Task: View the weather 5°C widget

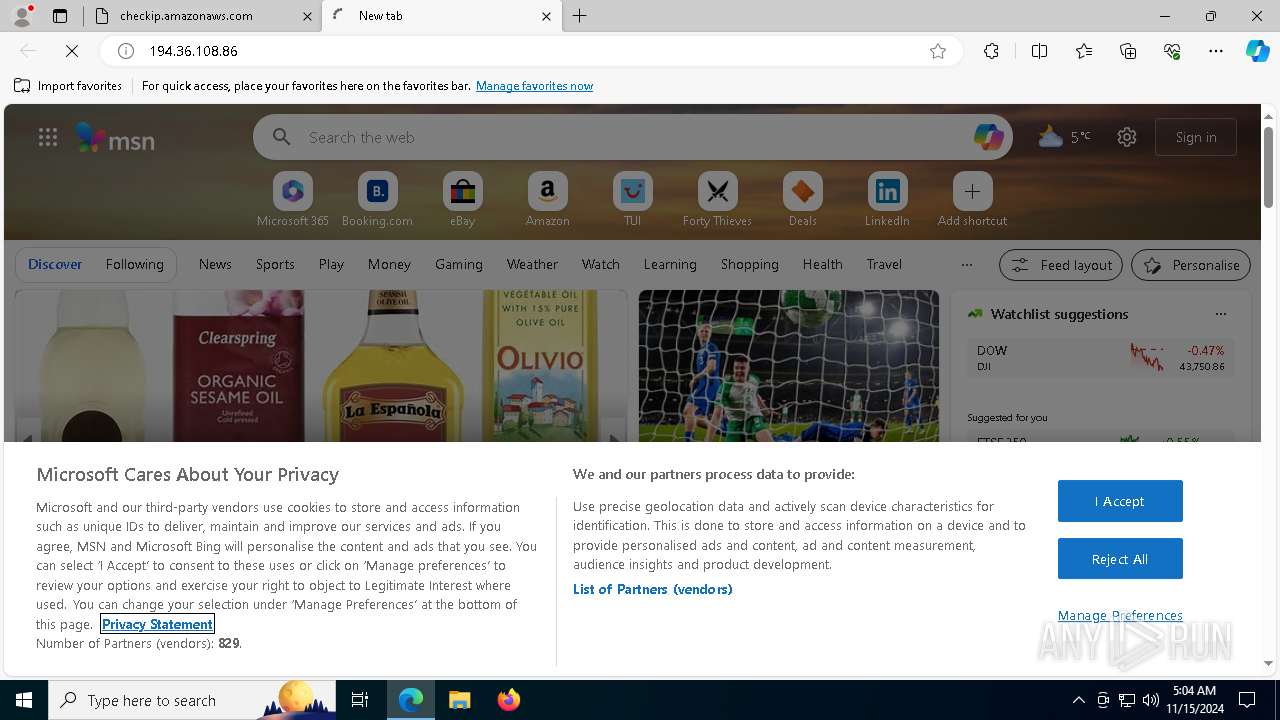Action: click(1064, 137)
